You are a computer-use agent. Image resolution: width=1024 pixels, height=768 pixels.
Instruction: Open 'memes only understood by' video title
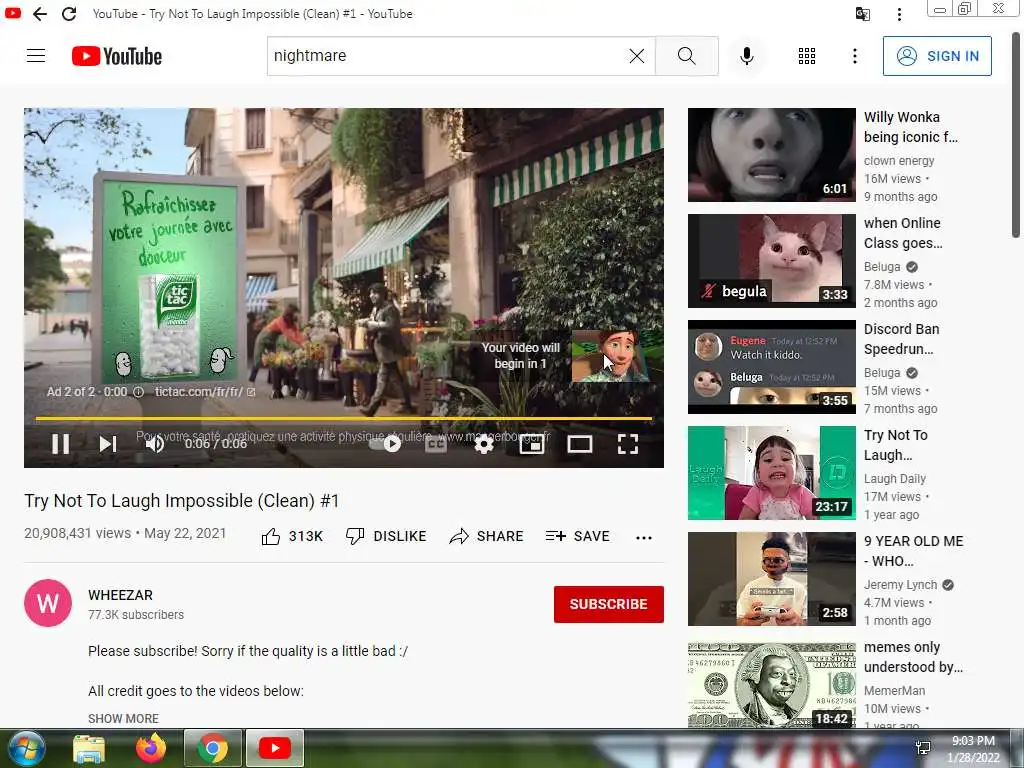coord(913,657)
